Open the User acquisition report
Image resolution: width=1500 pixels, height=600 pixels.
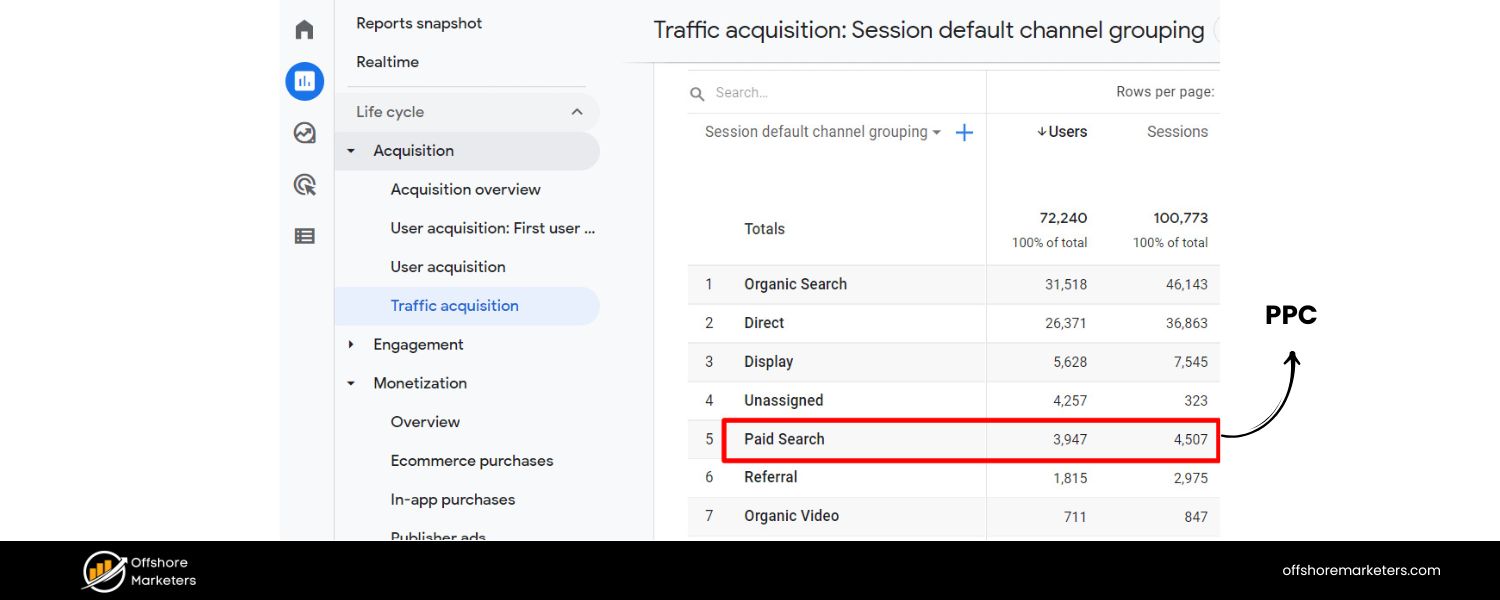[x=448, y=266]
